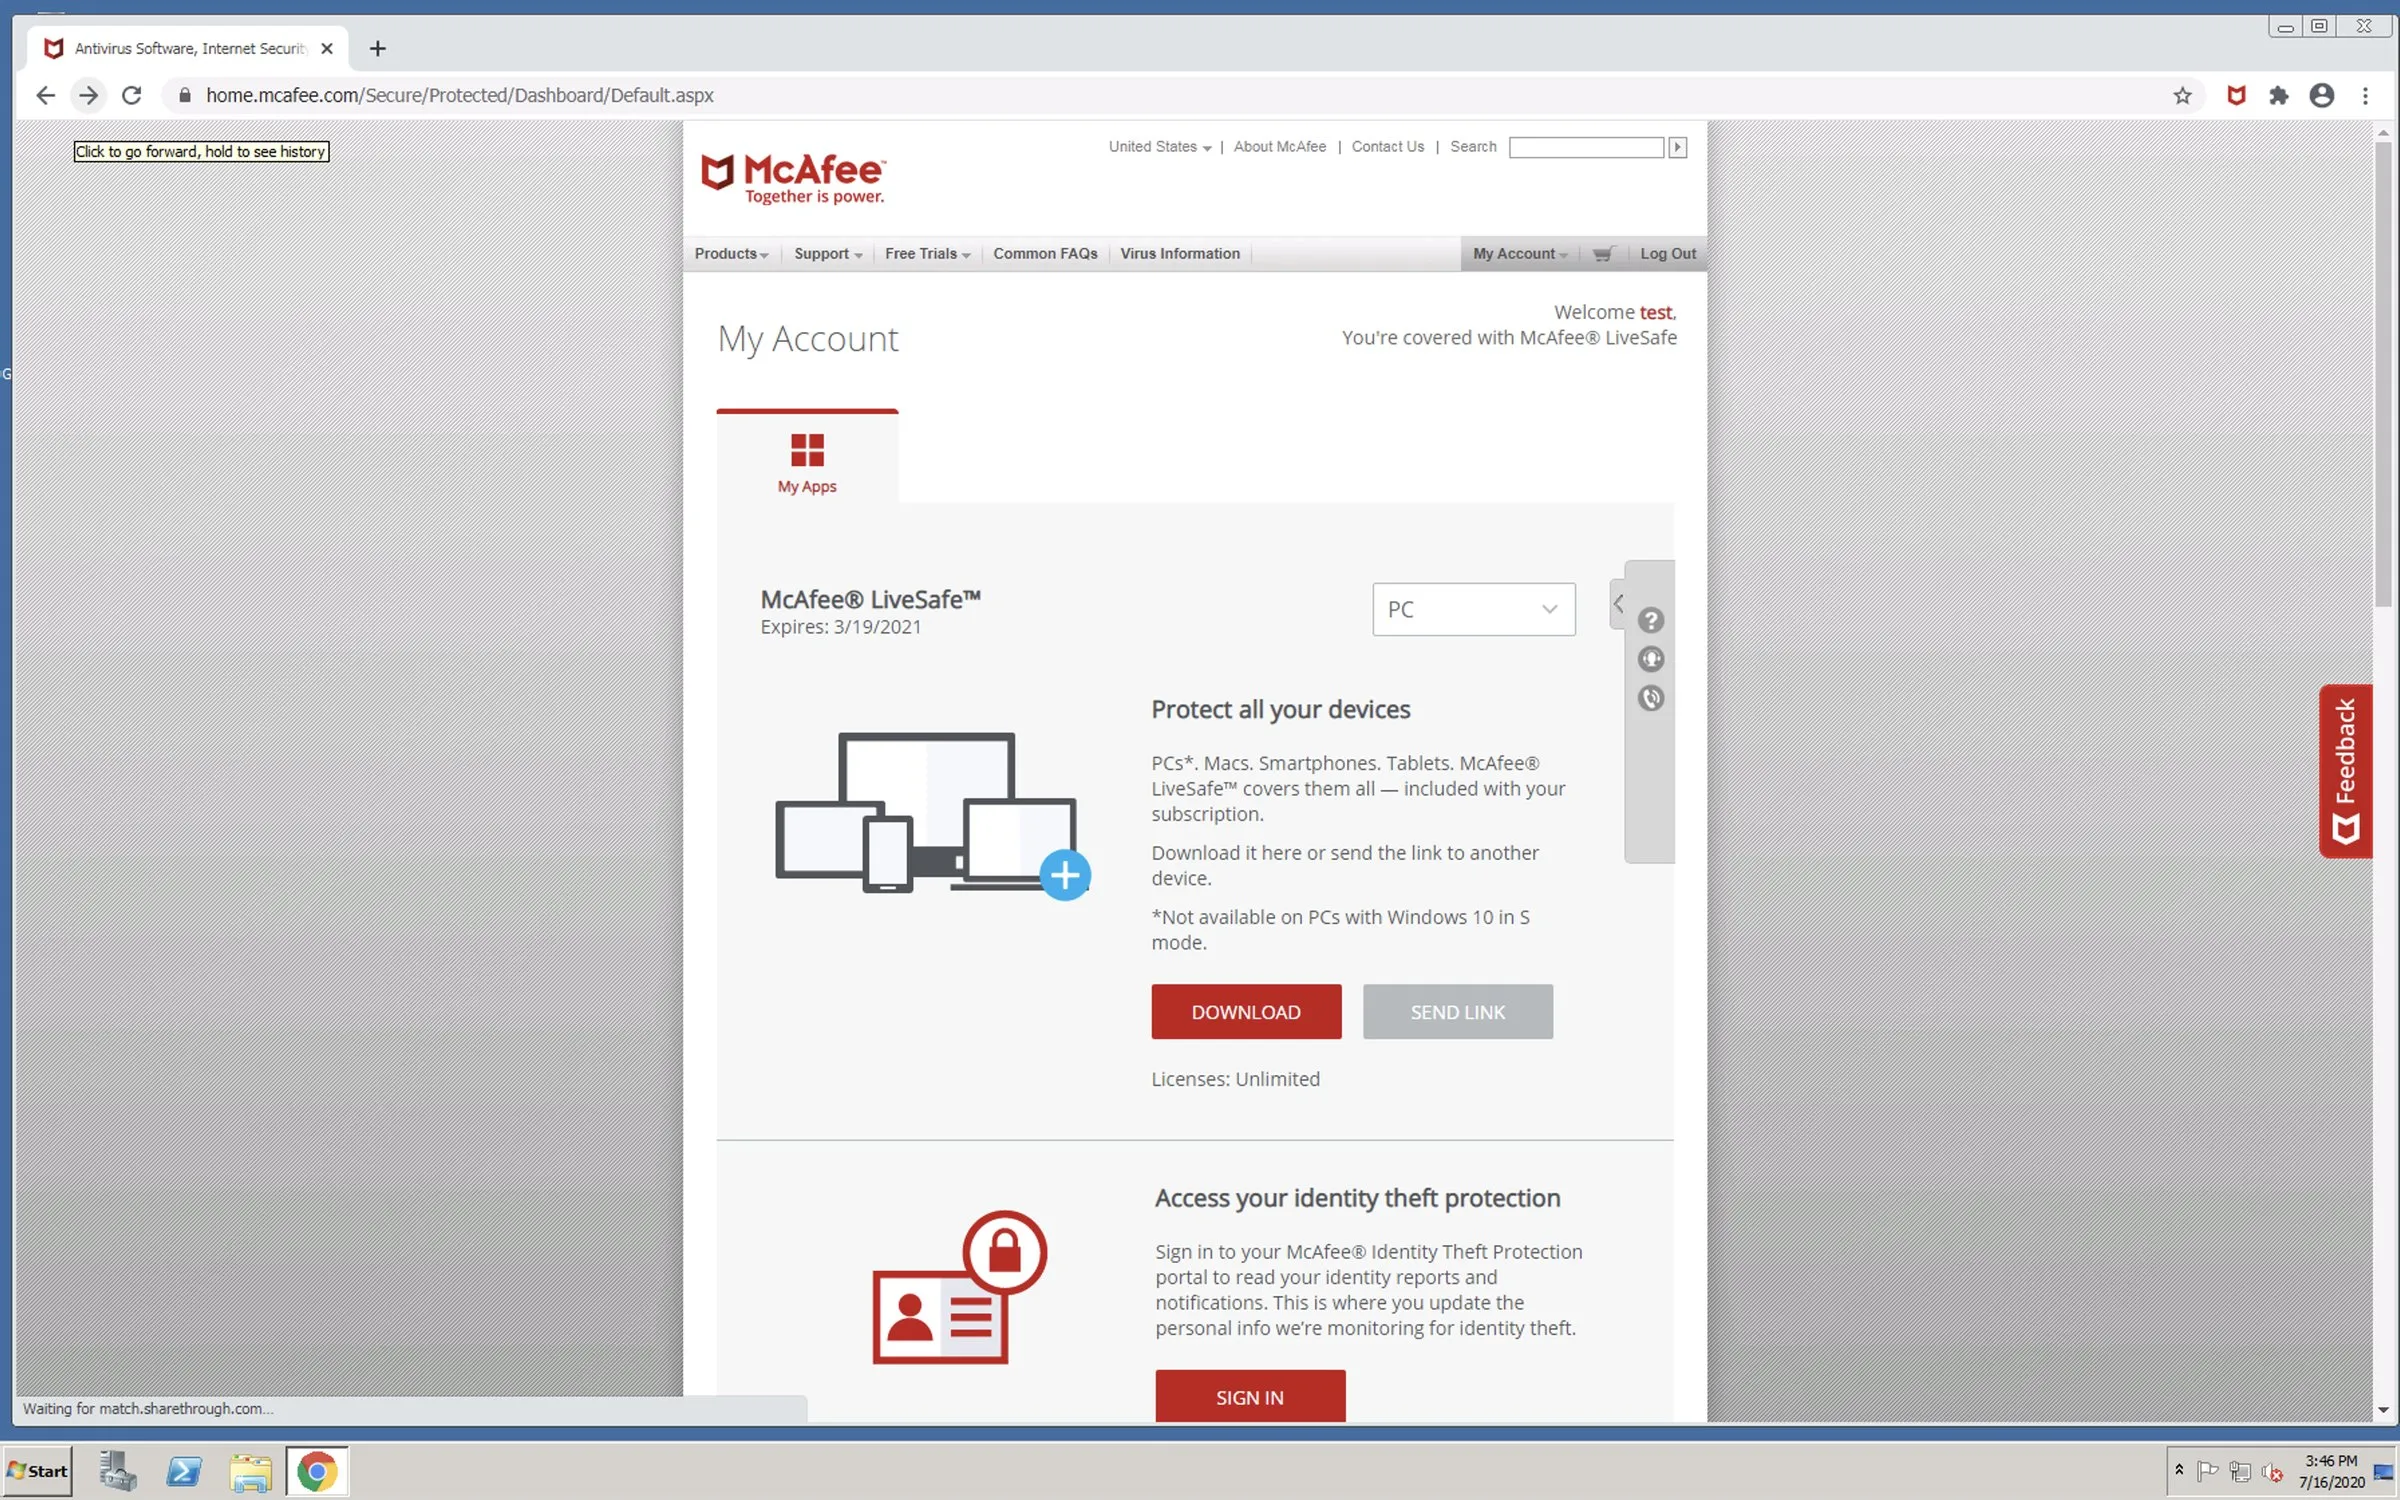Click the question mark help icon
Image resolution: width=2400 pixels, height=1500 pixels.
(1651, 620)
